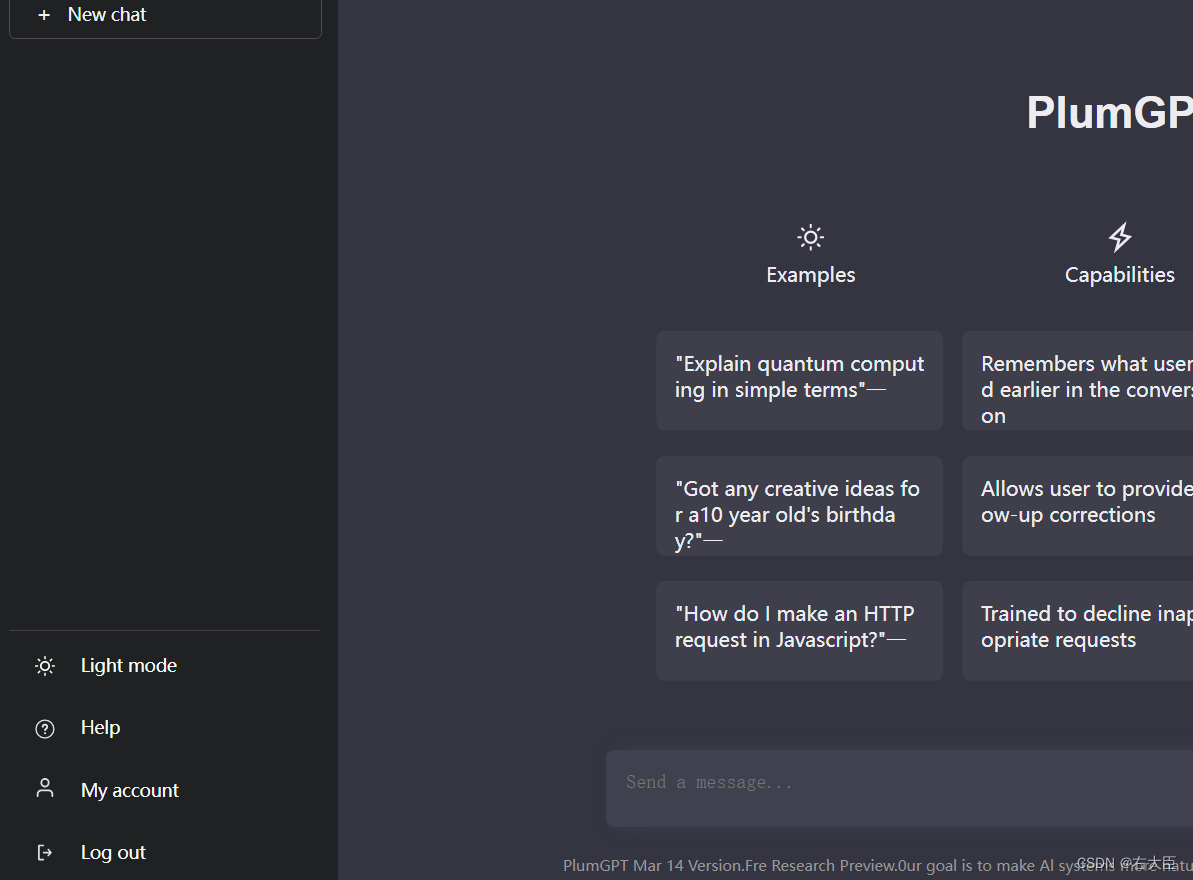
Task: Focus the Send a message input field
Action: click(899, 789)
